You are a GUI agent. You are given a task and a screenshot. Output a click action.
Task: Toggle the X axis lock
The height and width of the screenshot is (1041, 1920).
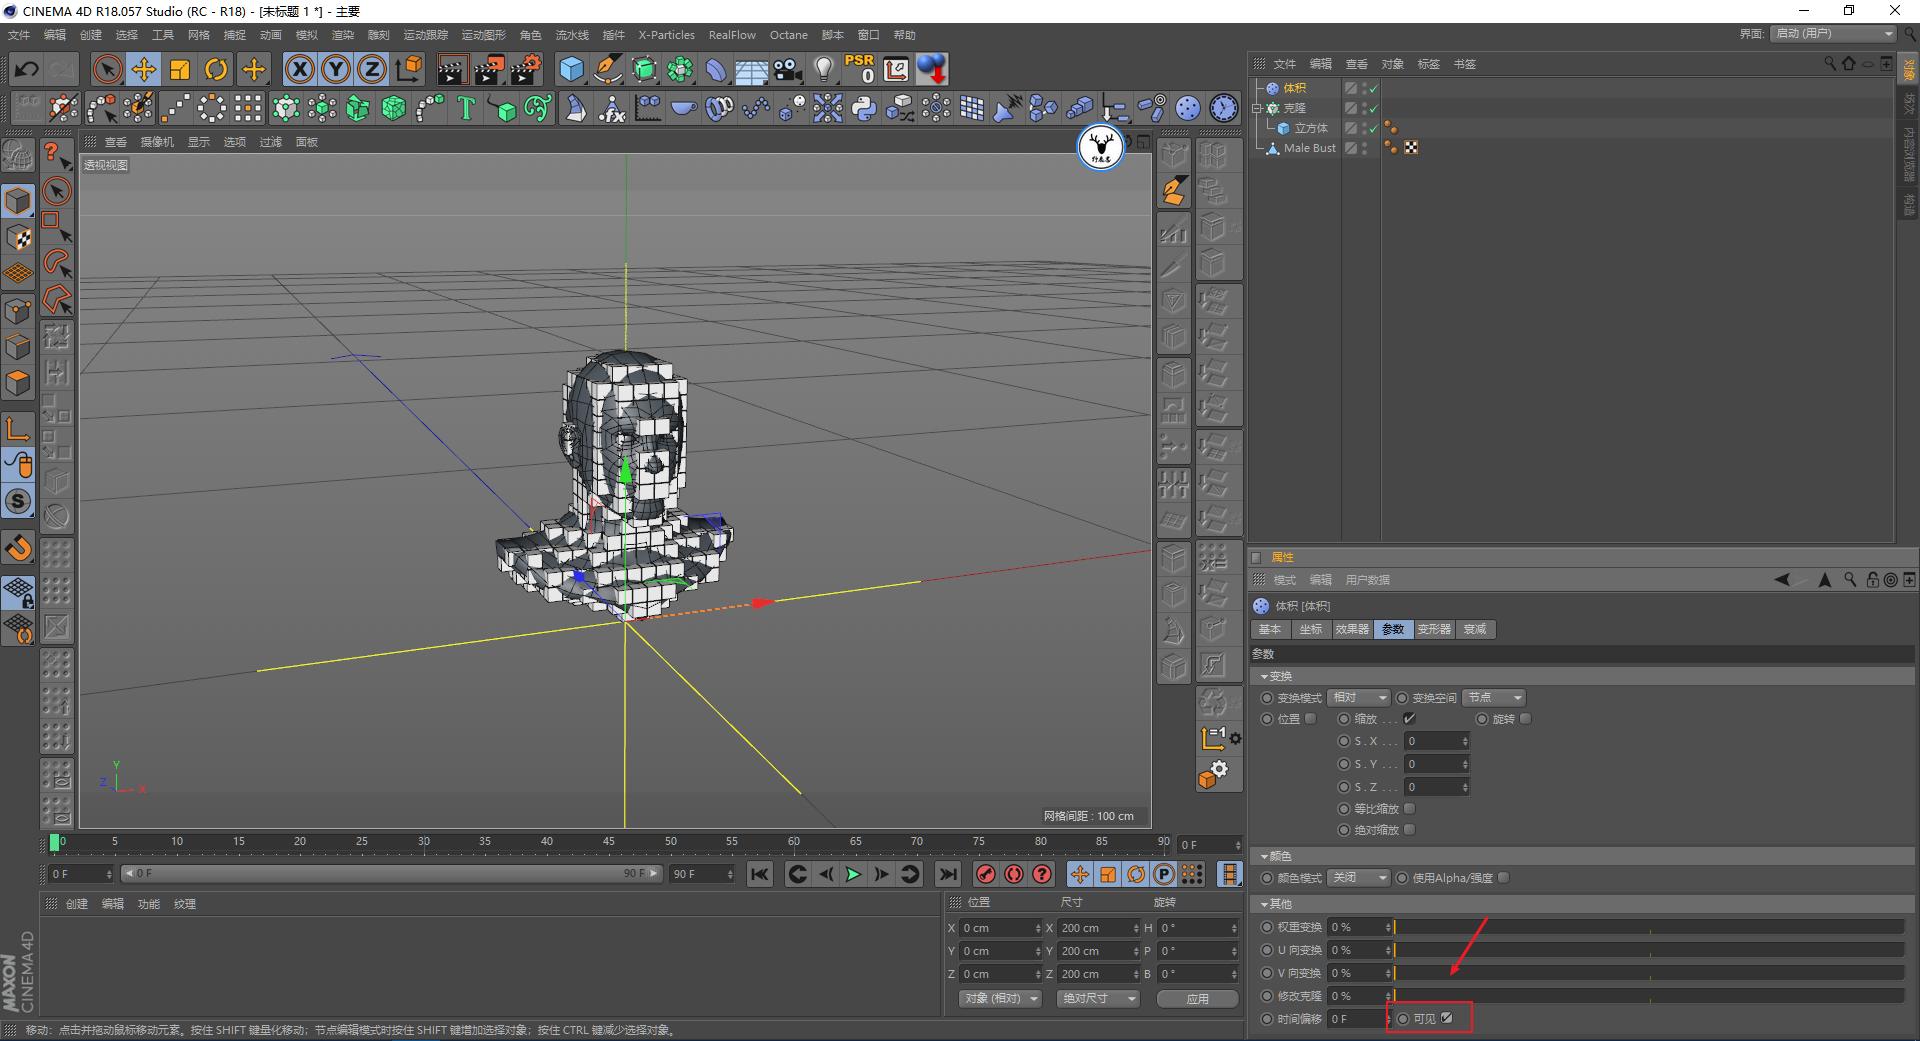tap(299, 69)
